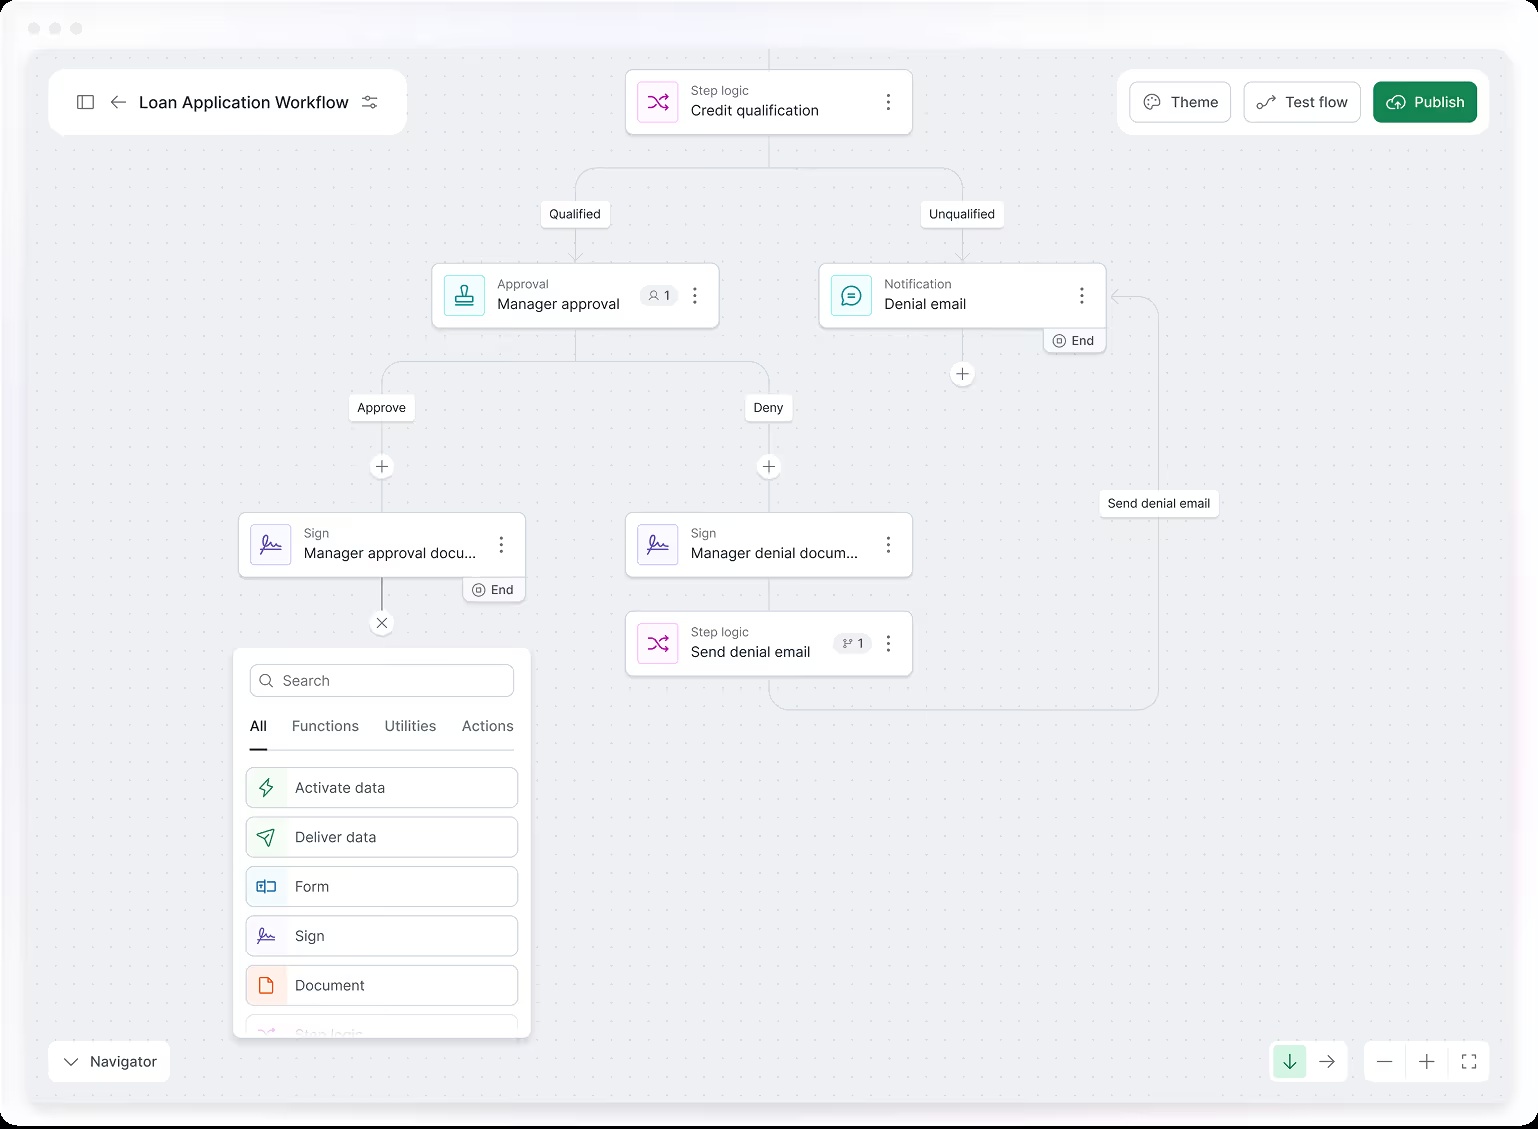Click the Send denial email connector label
The image size is (1538, 1129).
[x=1159, y=504]
